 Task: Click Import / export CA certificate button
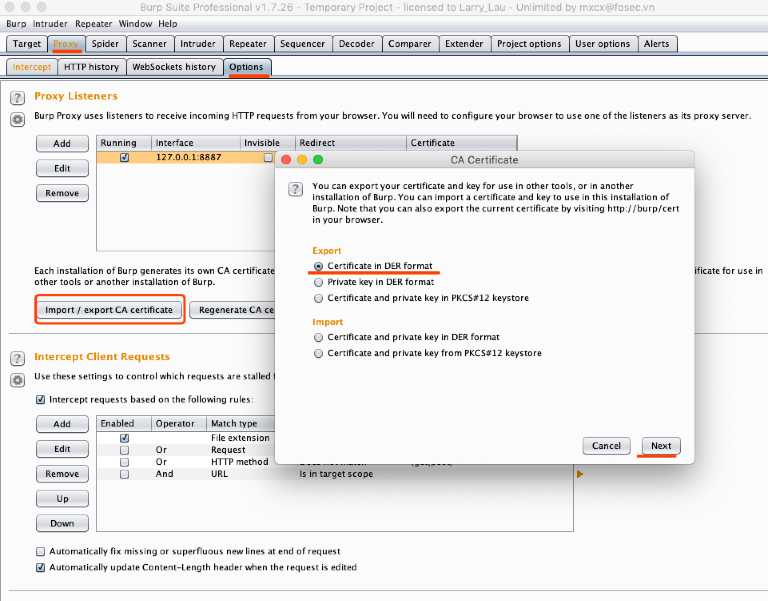point(109,310)
